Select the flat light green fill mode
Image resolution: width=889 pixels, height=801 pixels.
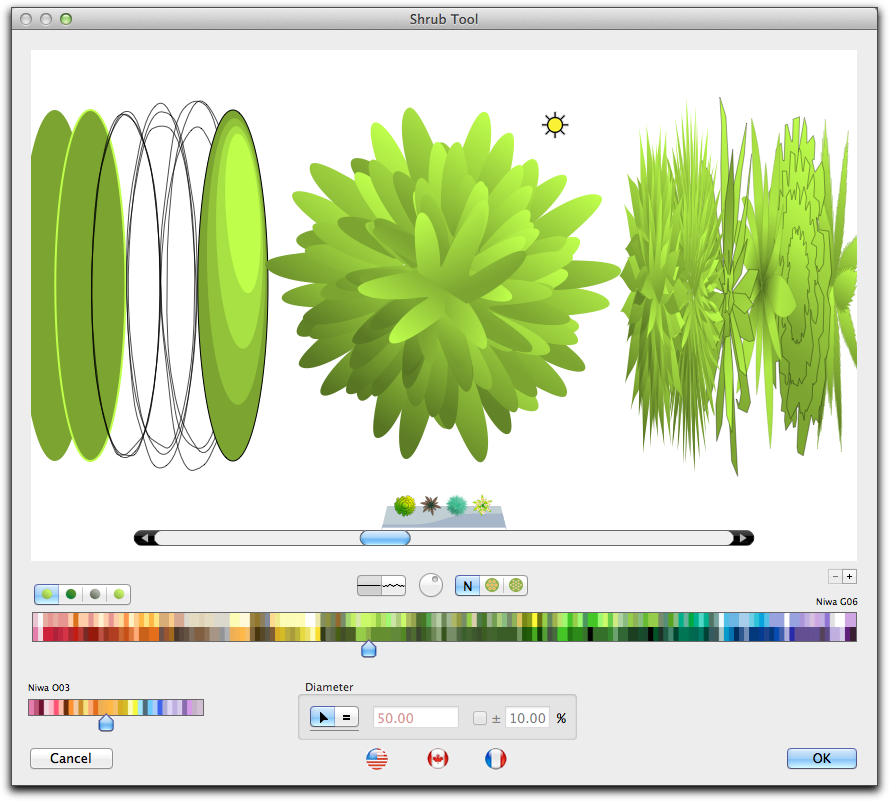coord(118,594)
